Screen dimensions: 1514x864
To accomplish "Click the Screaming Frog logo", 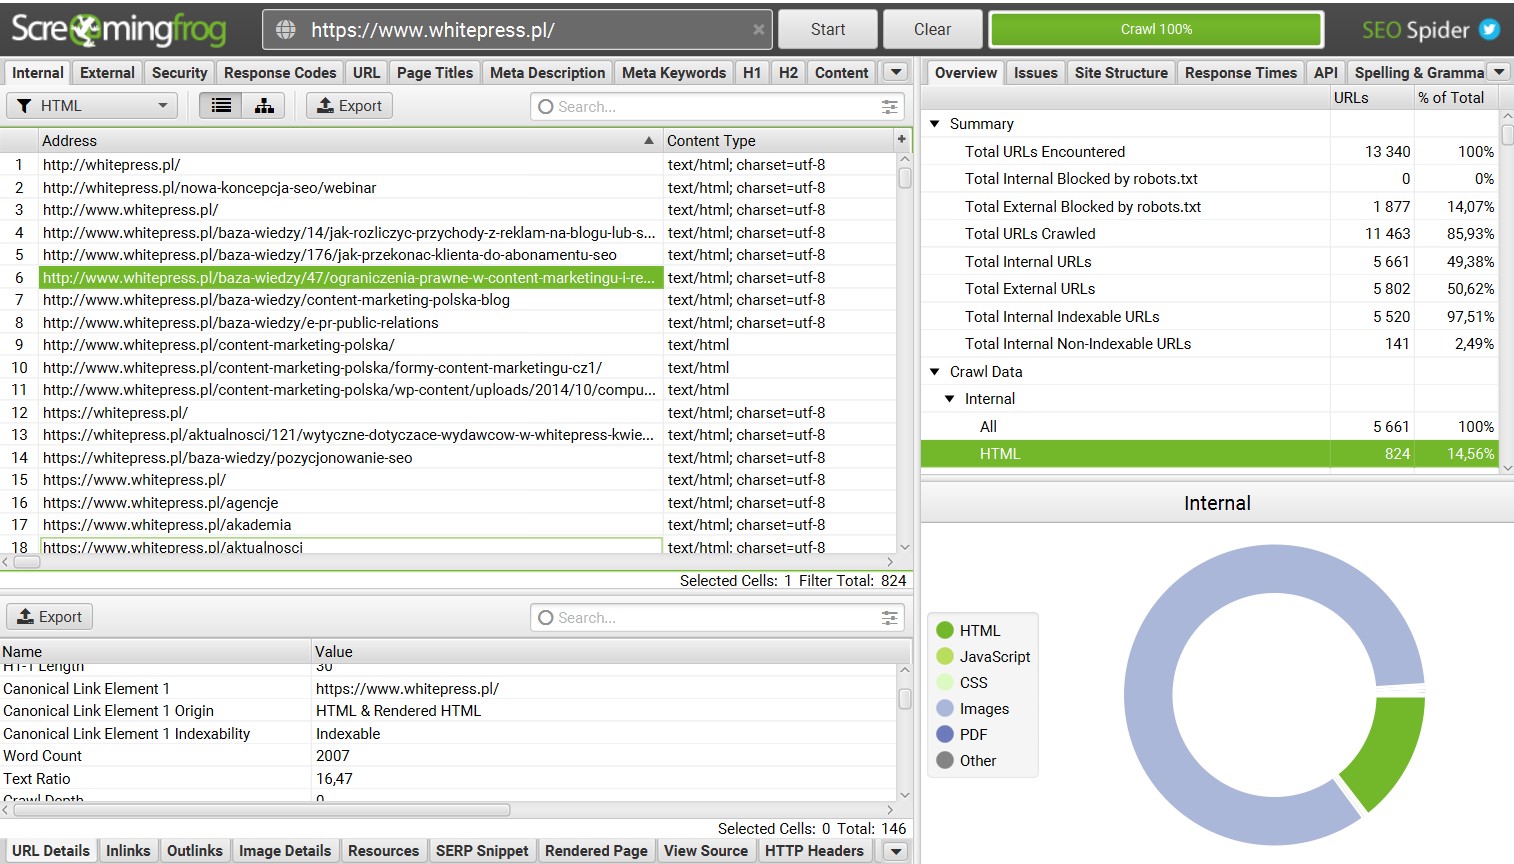I will click(x=119, y=30).
